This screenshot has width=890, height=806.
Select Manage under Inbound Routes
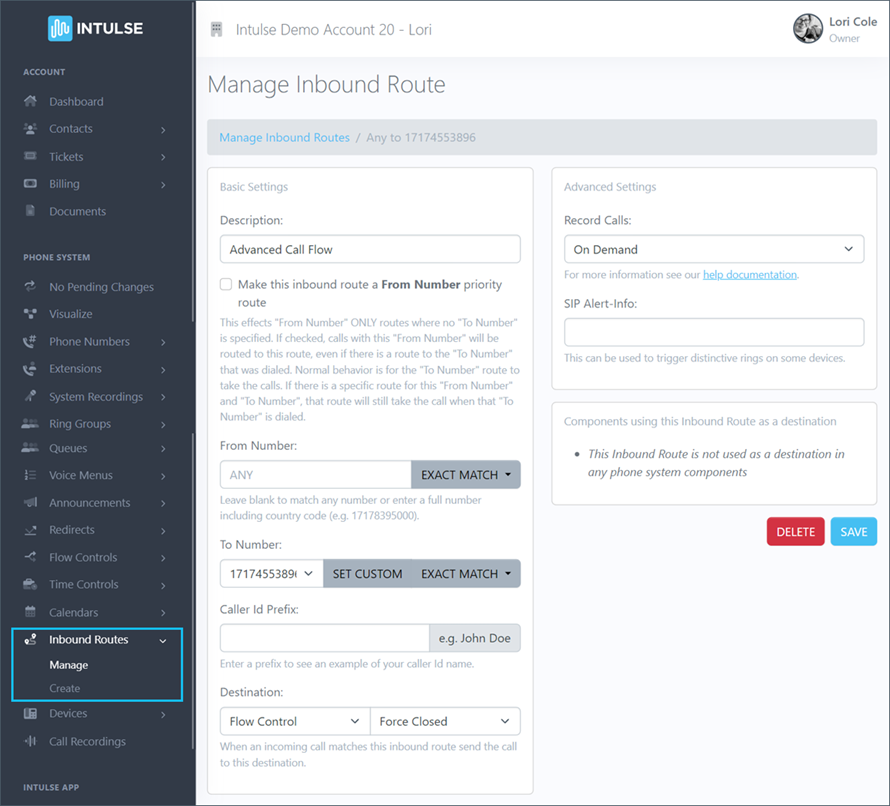69,665
